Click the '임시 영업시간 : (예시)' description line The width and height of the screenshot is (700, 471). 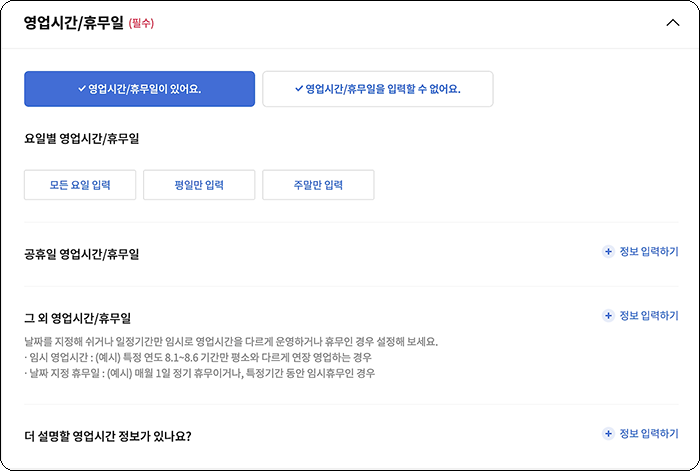[198, 357]
